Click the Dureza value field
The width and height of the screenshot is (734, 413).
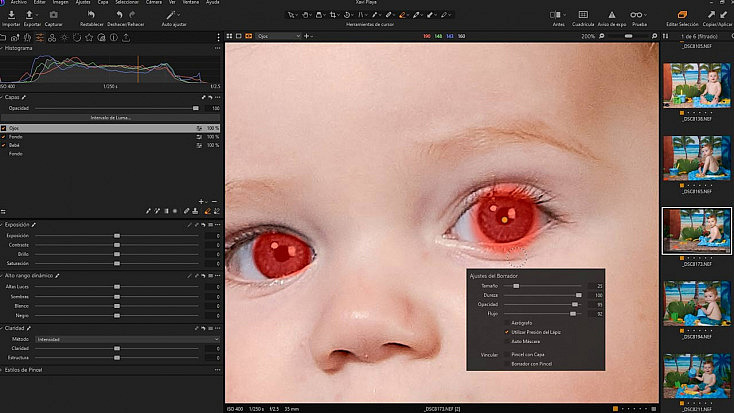click(x=597, y=295)
